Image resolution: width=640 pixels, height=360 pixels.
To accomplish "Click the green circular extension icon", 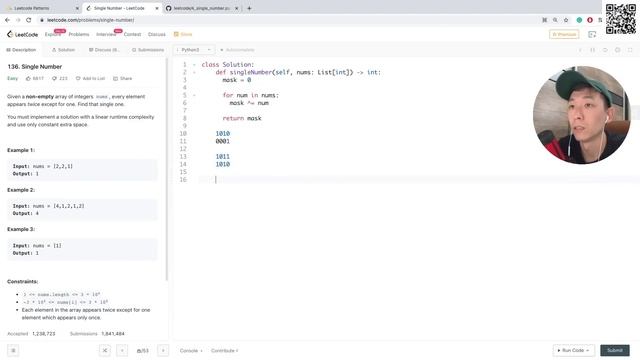I will 579,20.
